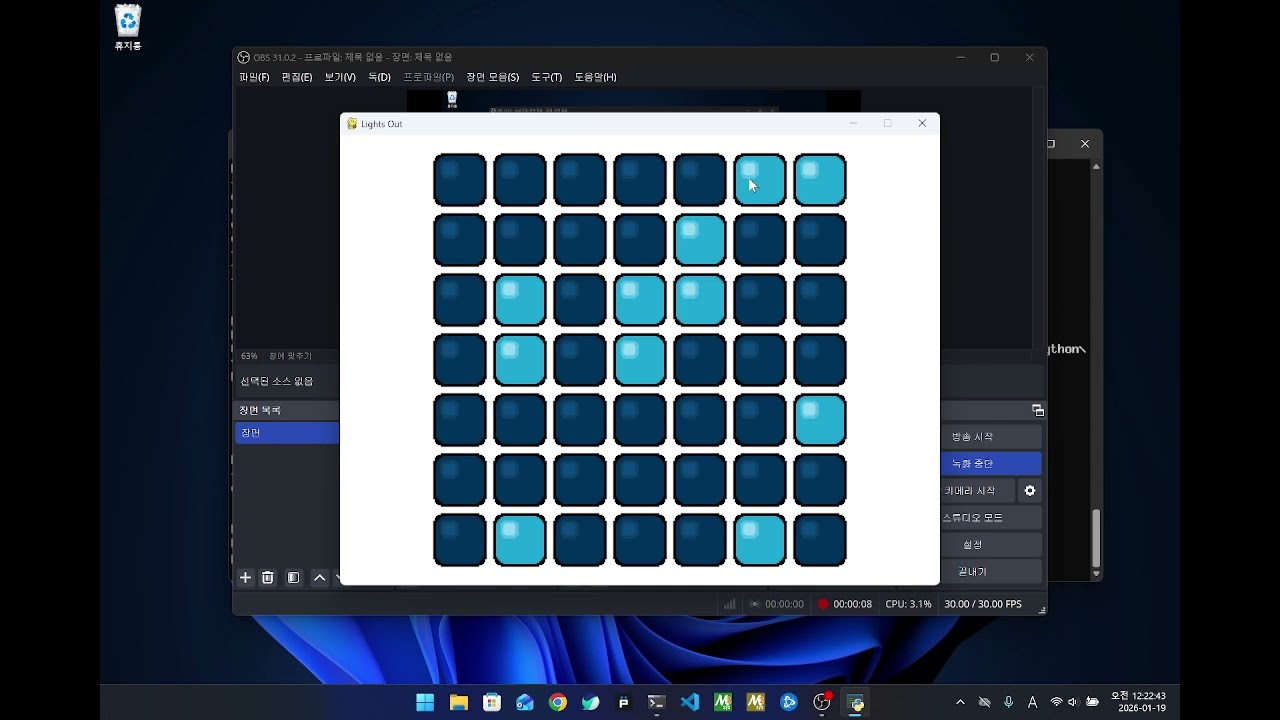Open File Explorer from the taskbar

click(459, 702)
